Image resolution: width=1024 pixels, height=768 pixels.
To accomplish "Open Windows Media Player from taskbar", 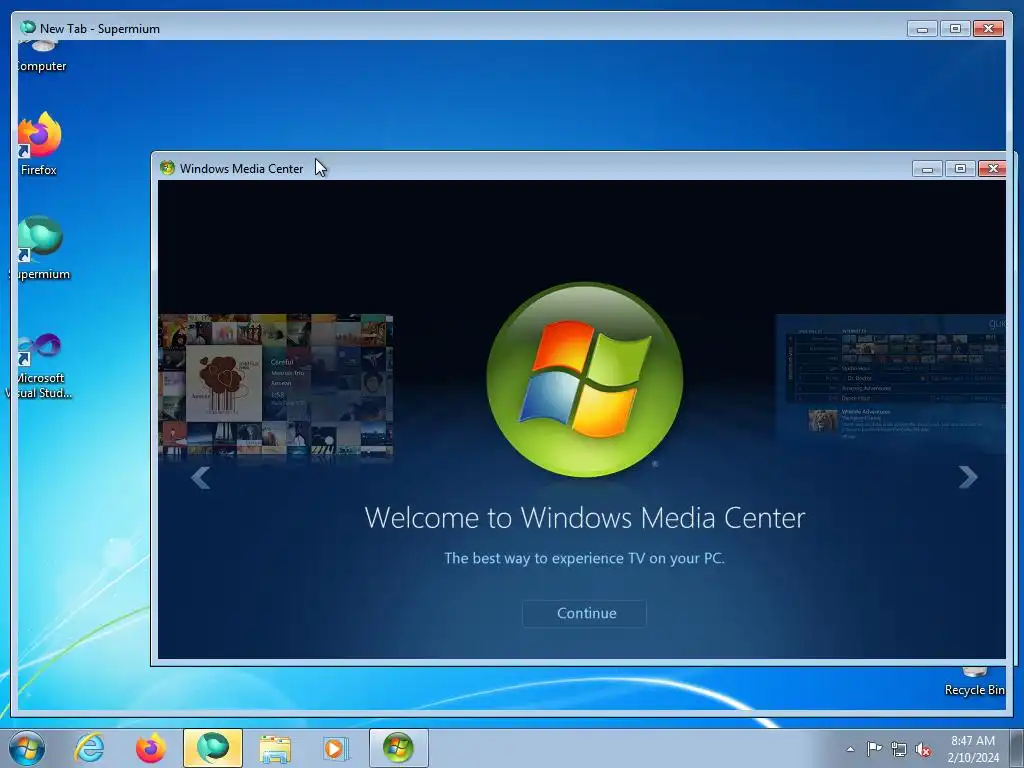I will coord(336,748).
